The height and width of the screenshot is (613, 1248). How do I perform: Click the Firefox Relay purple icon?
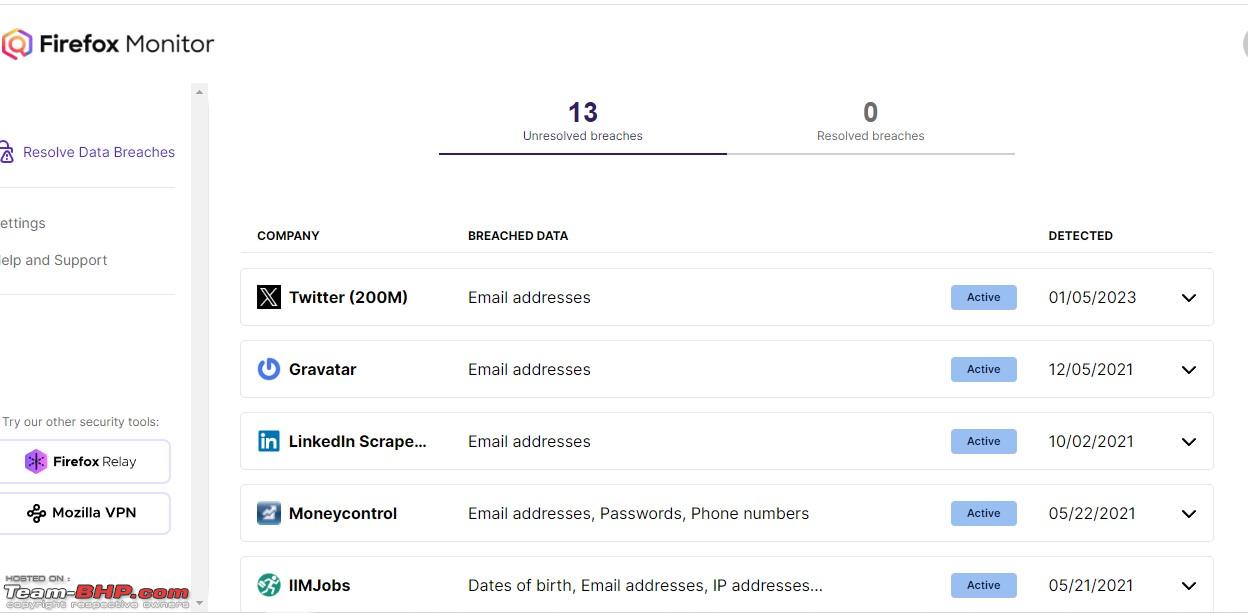point(36,461)
